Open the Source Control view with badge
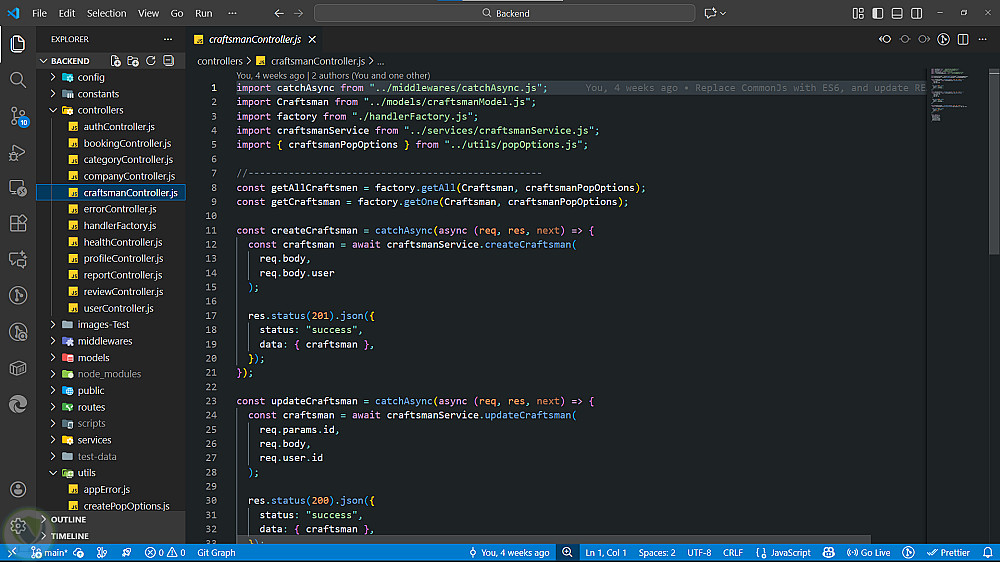The height and width of the screenshot is (562, 1000). coord(17,115)
